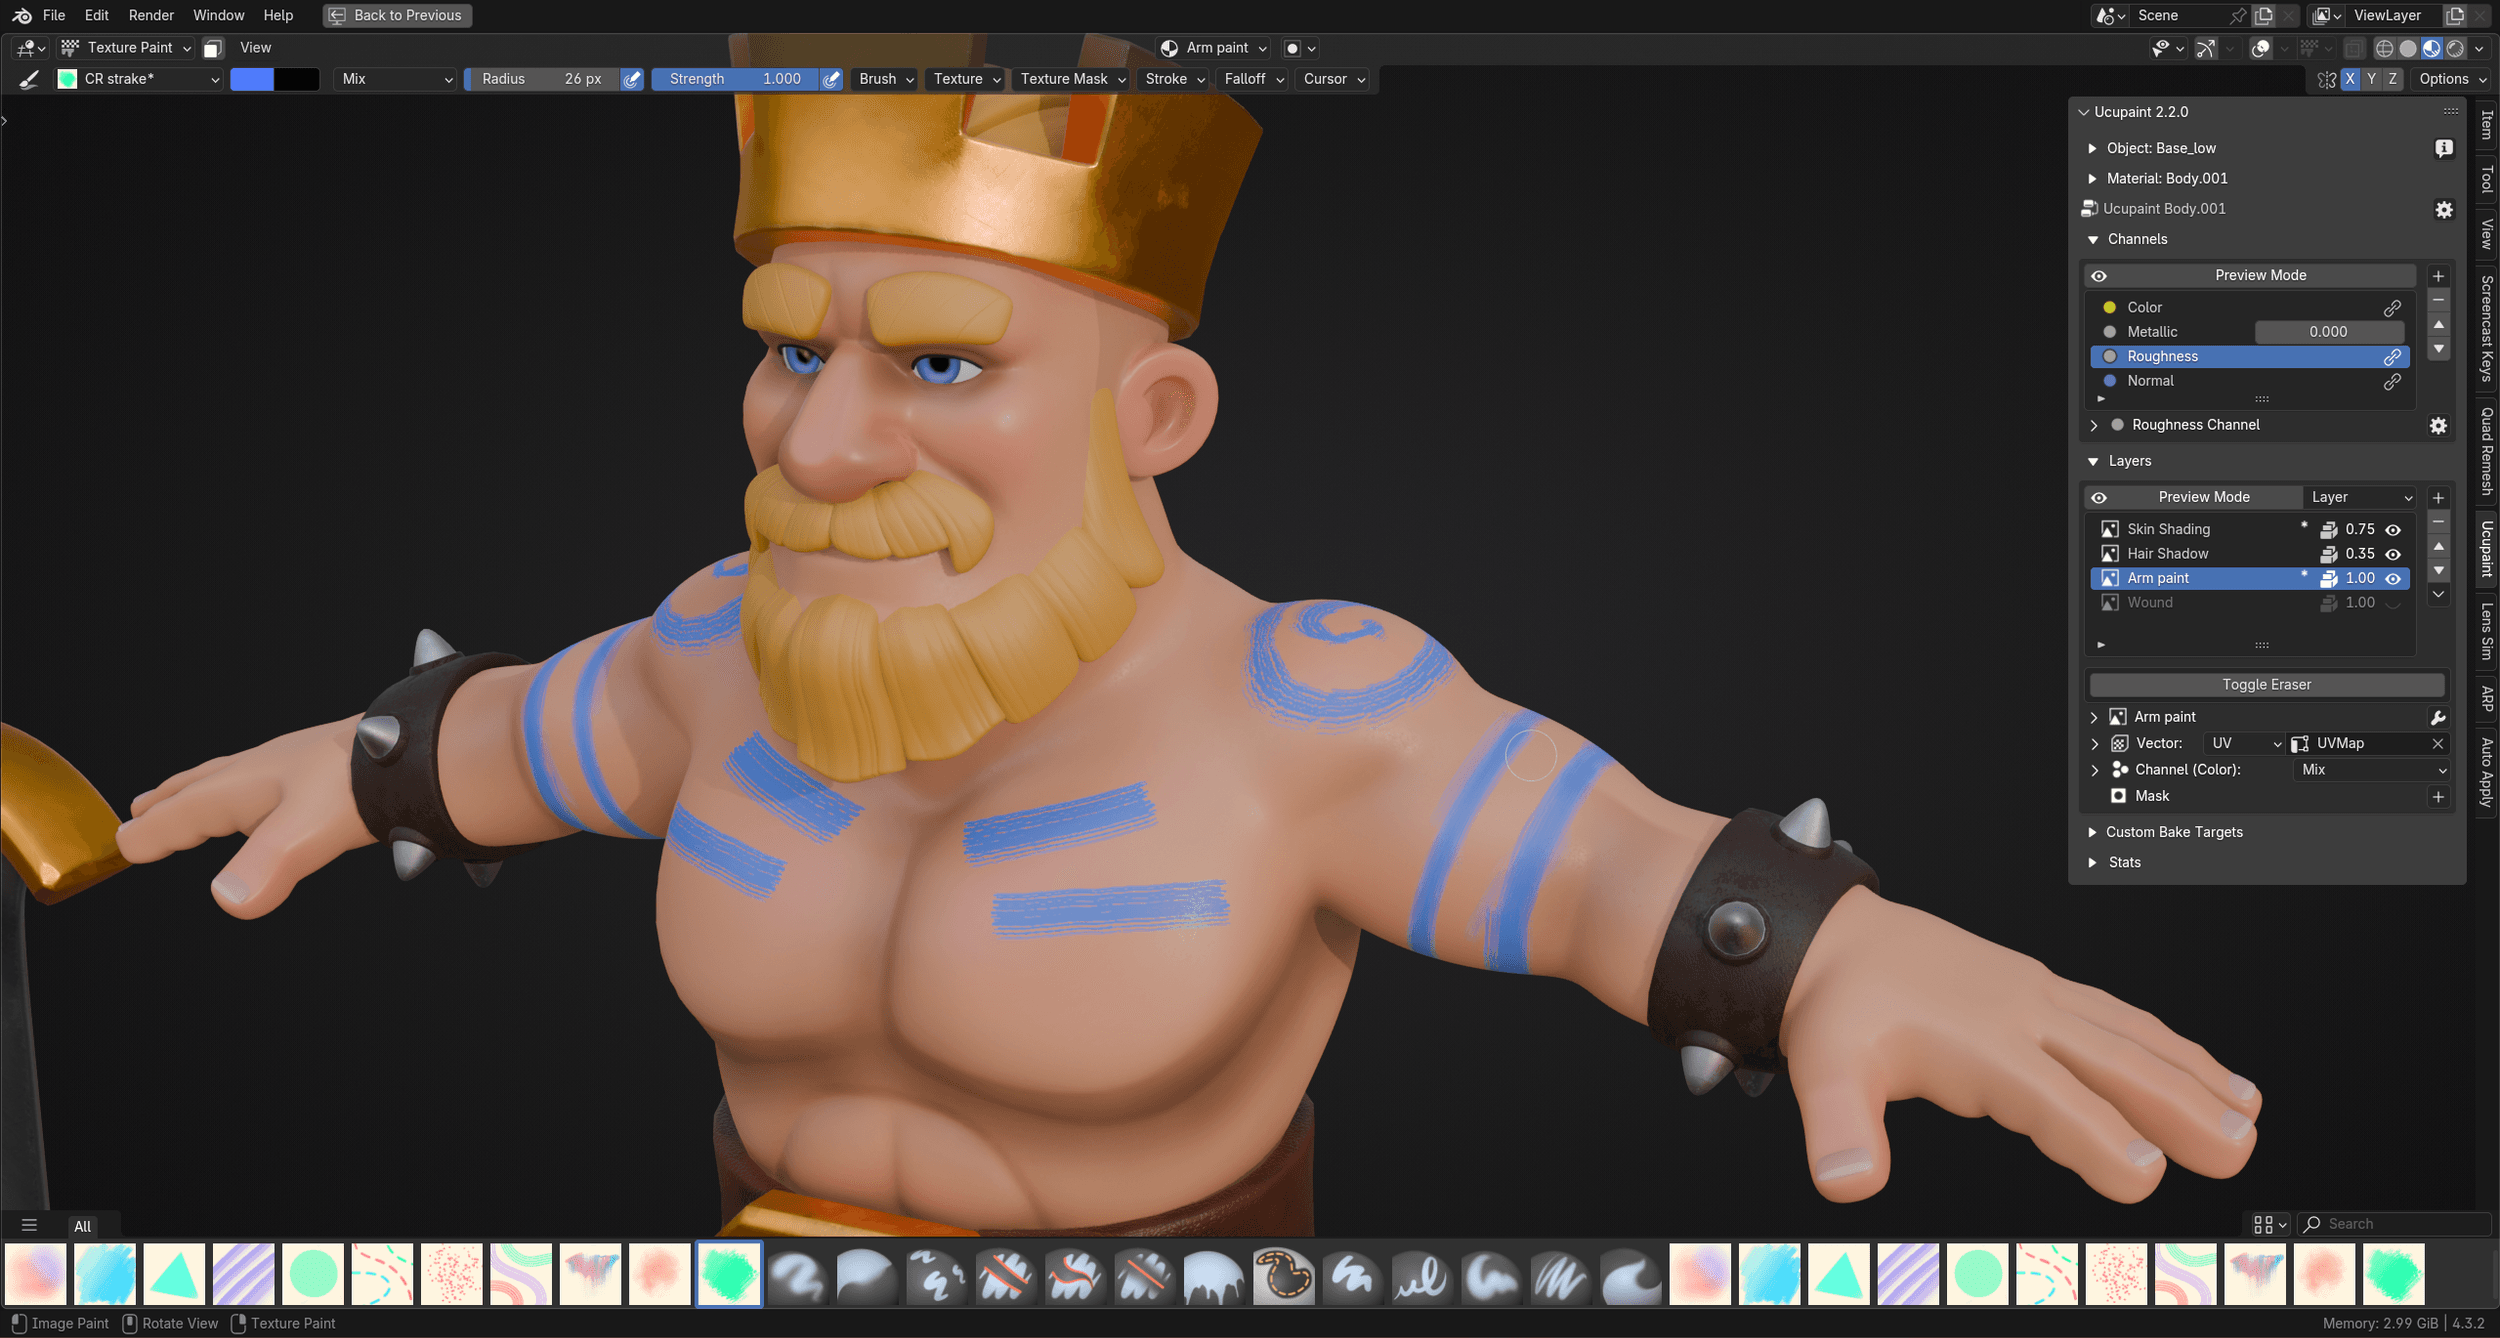Viewport: 2500px width, 1338px height.
Task: Click the mirror symmetry butterfly icon
Action: 2326,79
